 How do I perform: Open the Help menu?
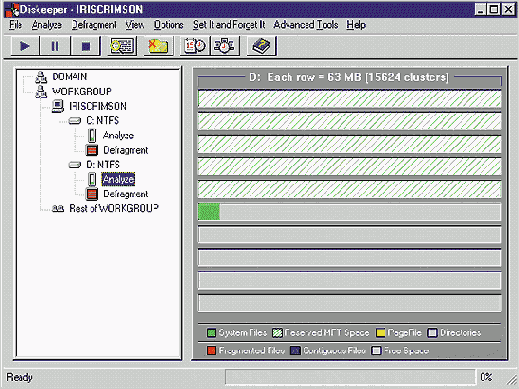coord(356,25)
